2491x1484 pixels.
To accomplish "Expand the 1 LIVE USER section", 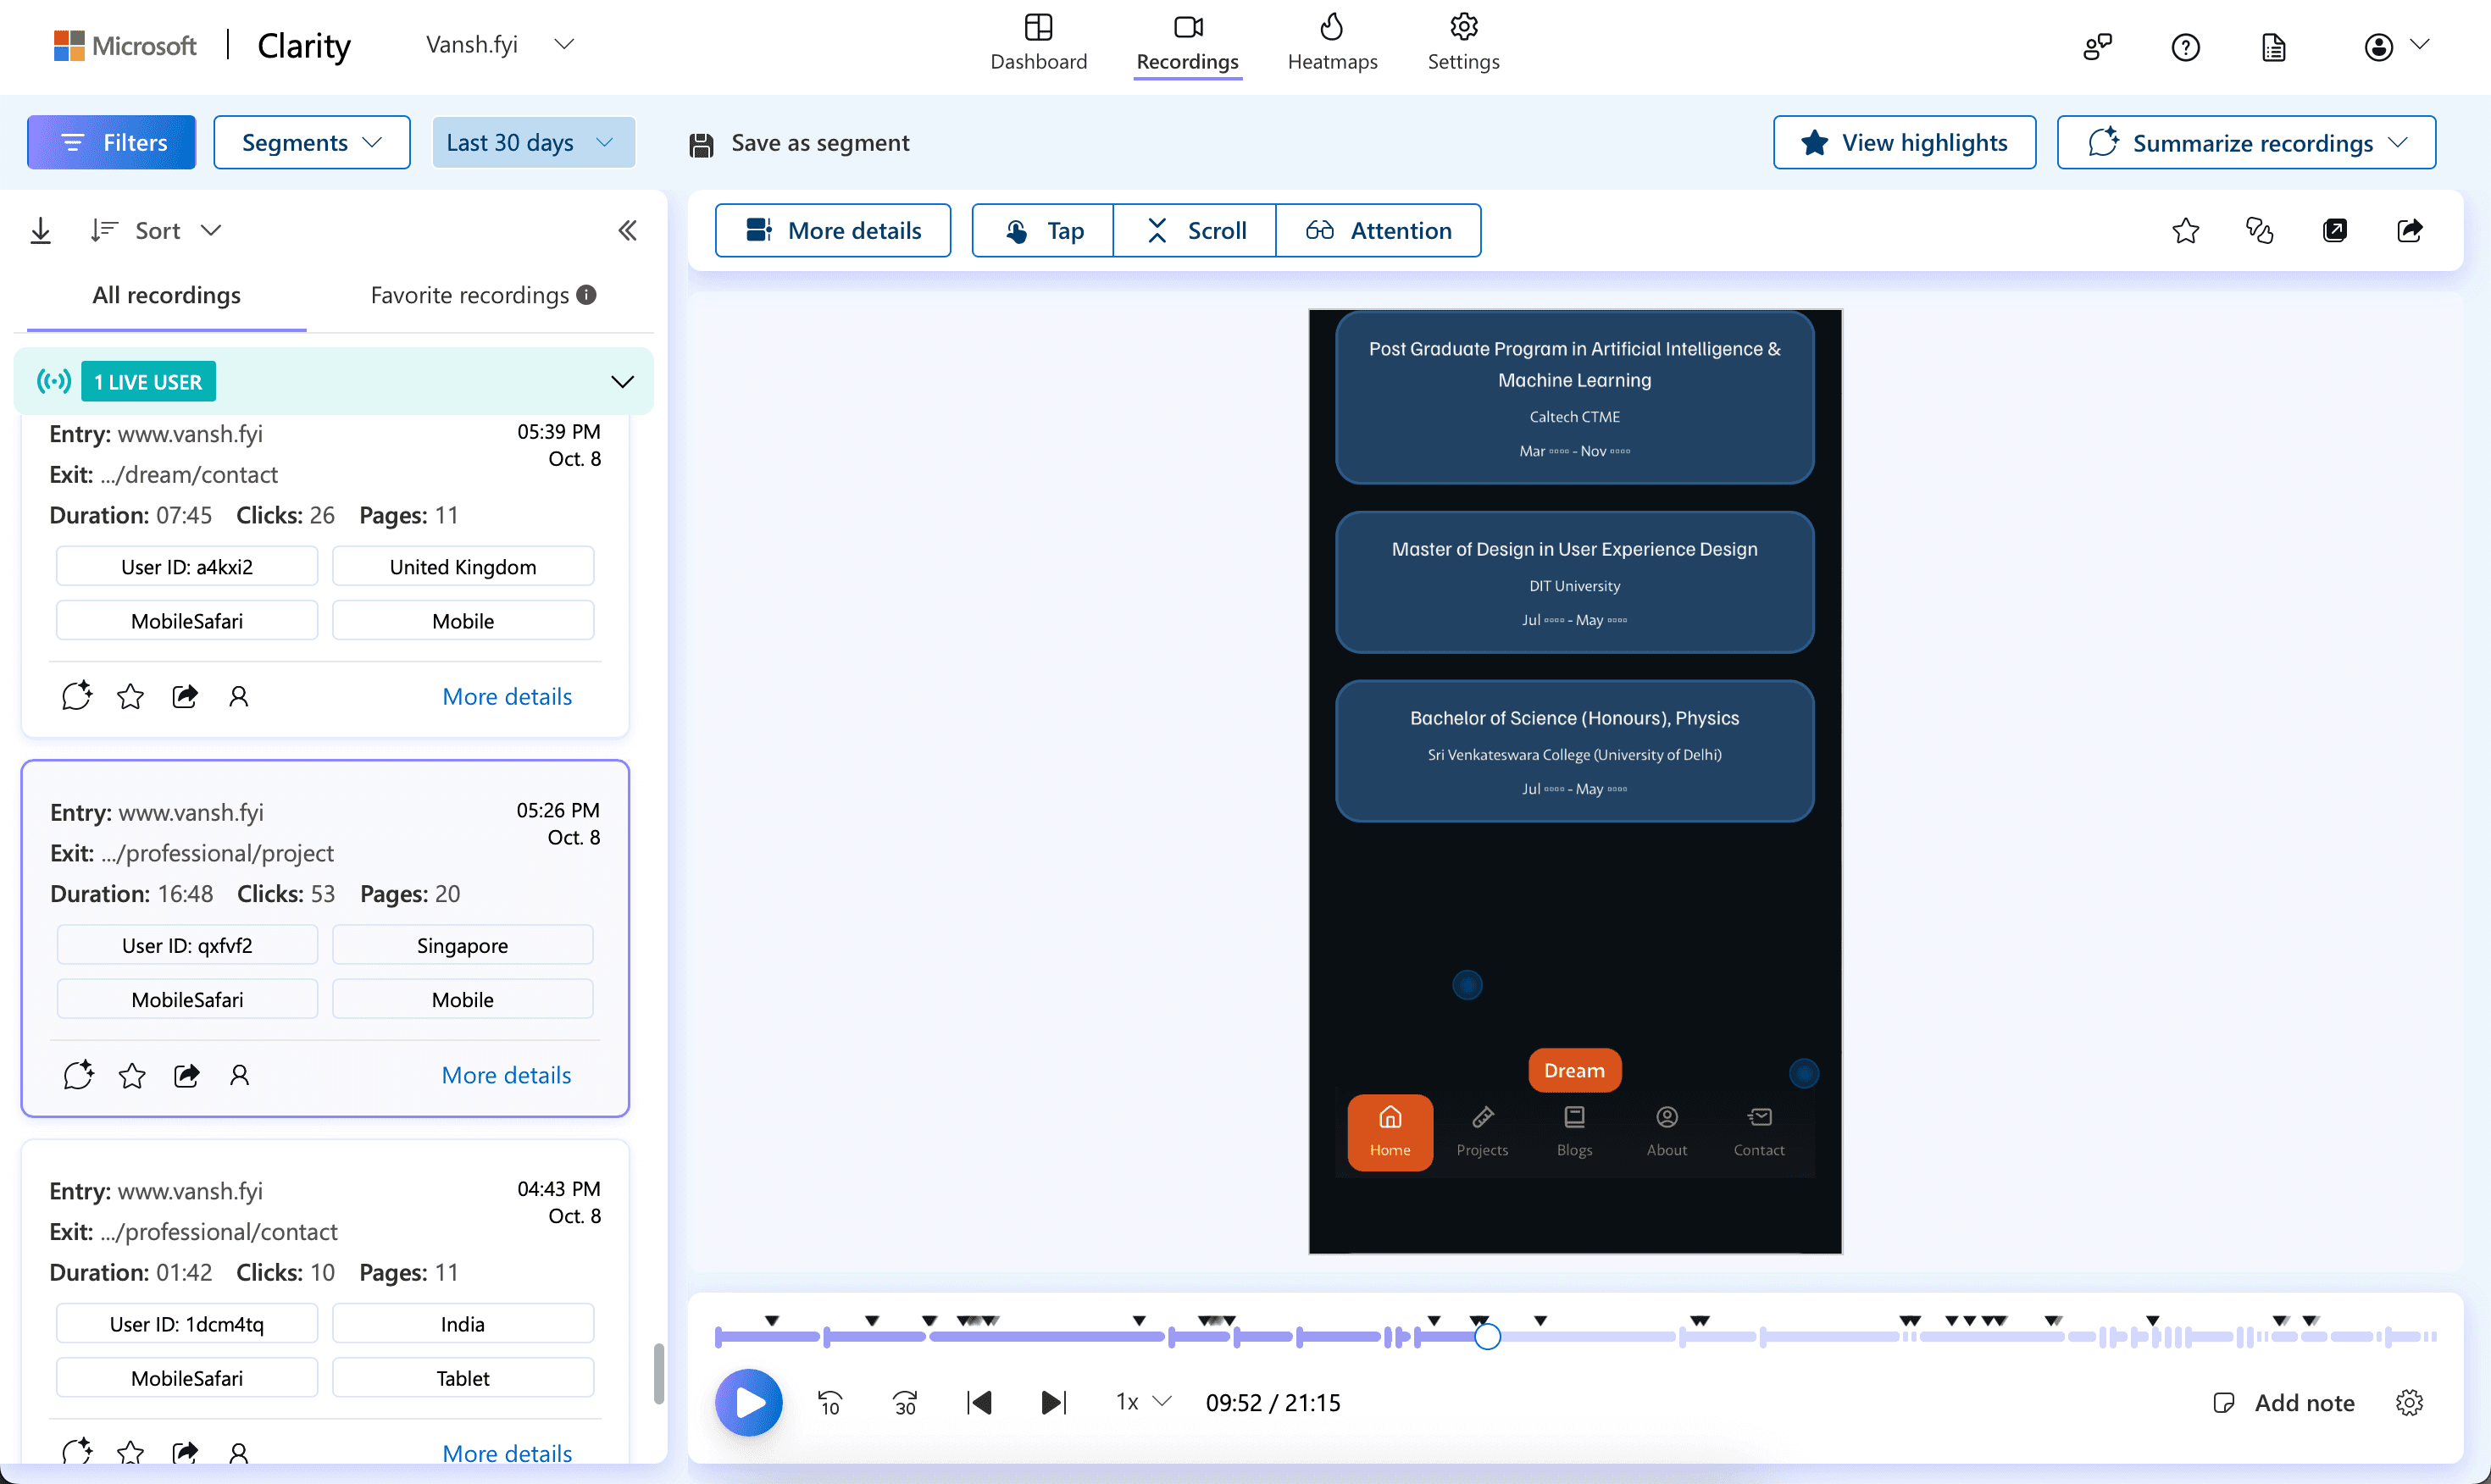I will click(622, 382).
